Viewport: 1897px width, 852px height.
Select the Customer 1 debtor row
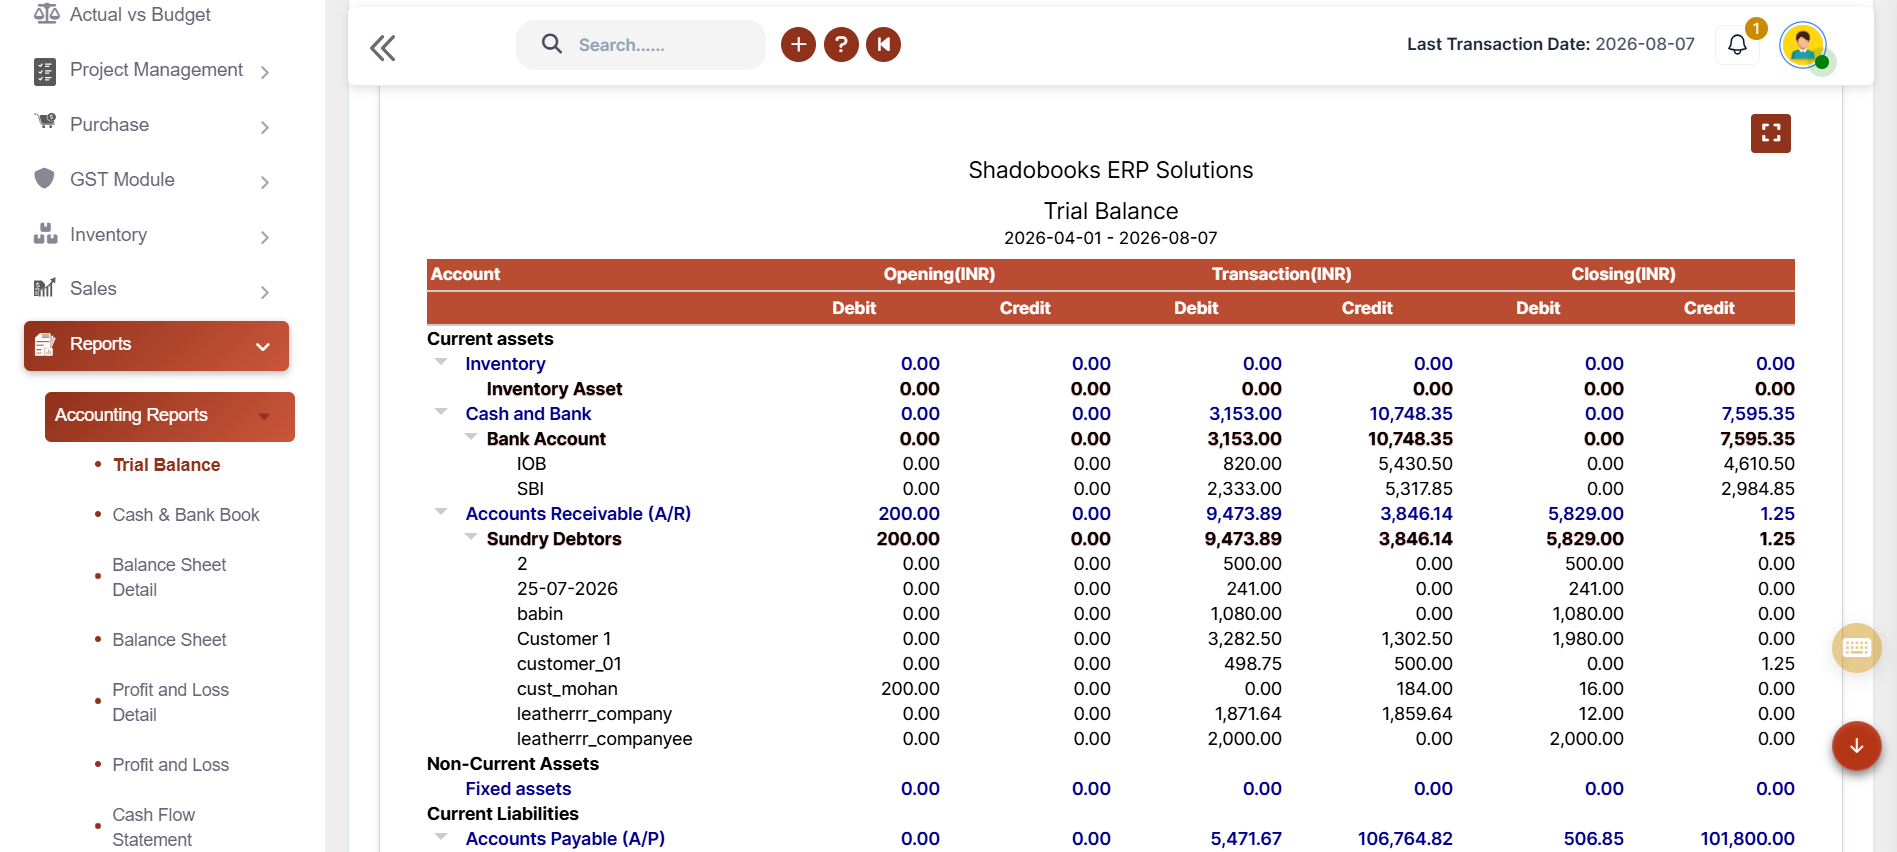click(x=1110, y=639)
